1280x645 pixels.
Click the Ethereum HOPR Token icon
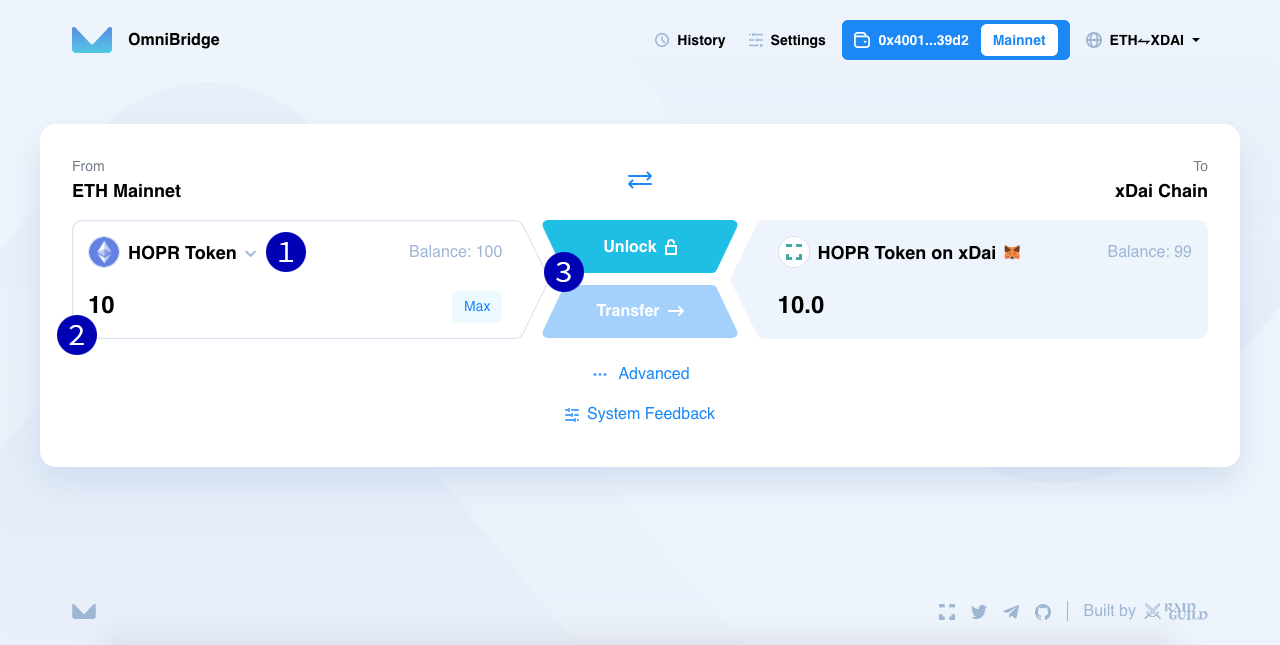[x=104, y=252]
